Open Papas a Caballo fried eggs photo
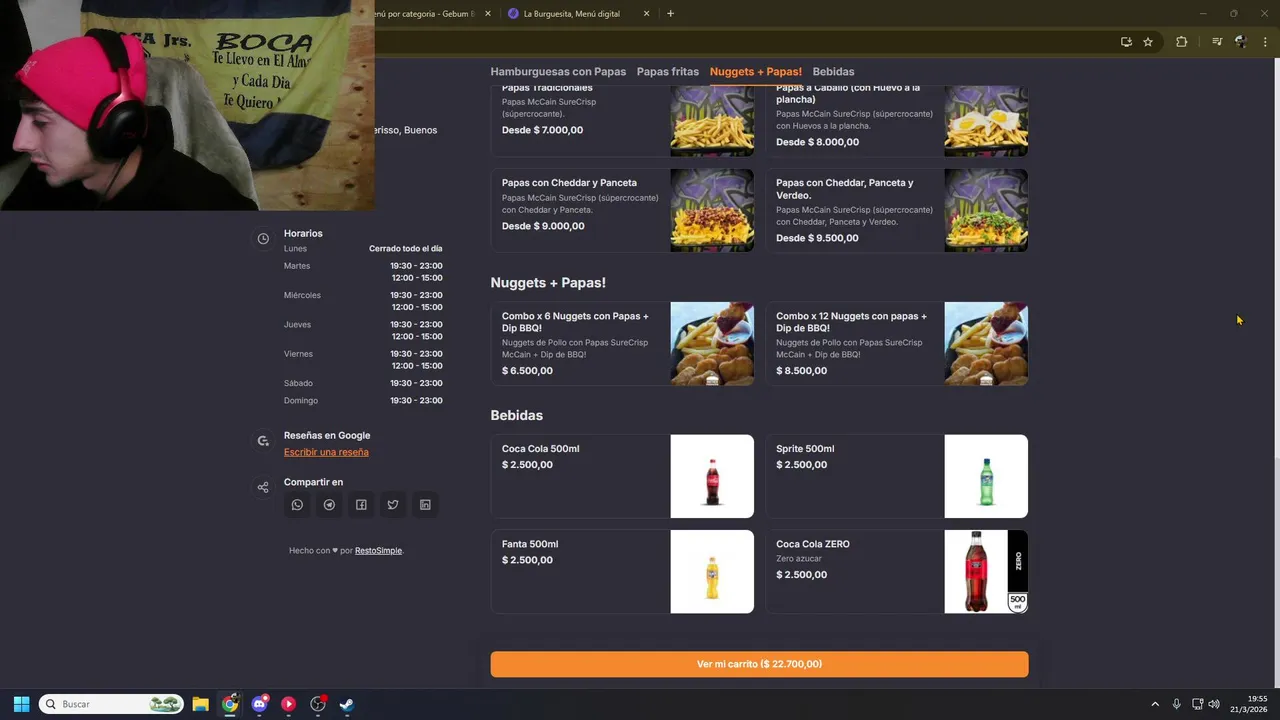 pyautogui.click(x=986, y=120)
